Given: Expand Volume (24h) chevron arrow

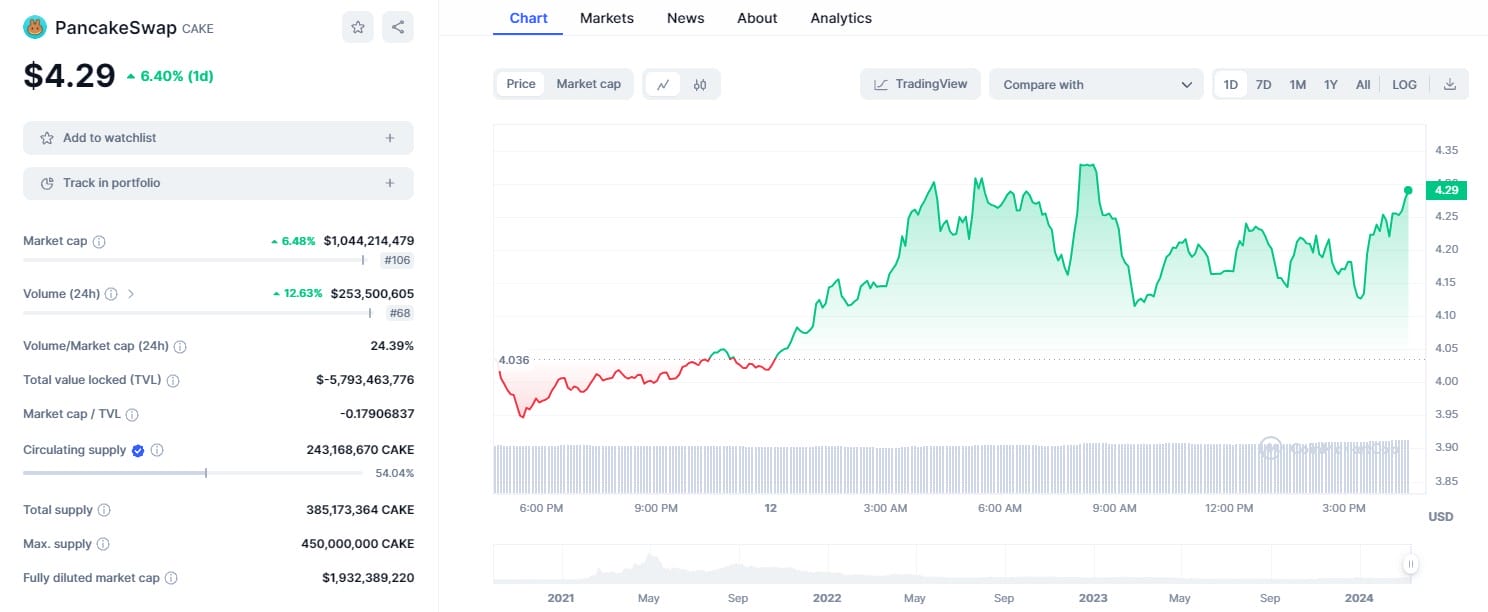Looking at the screenshot, I should click(131, 294).
